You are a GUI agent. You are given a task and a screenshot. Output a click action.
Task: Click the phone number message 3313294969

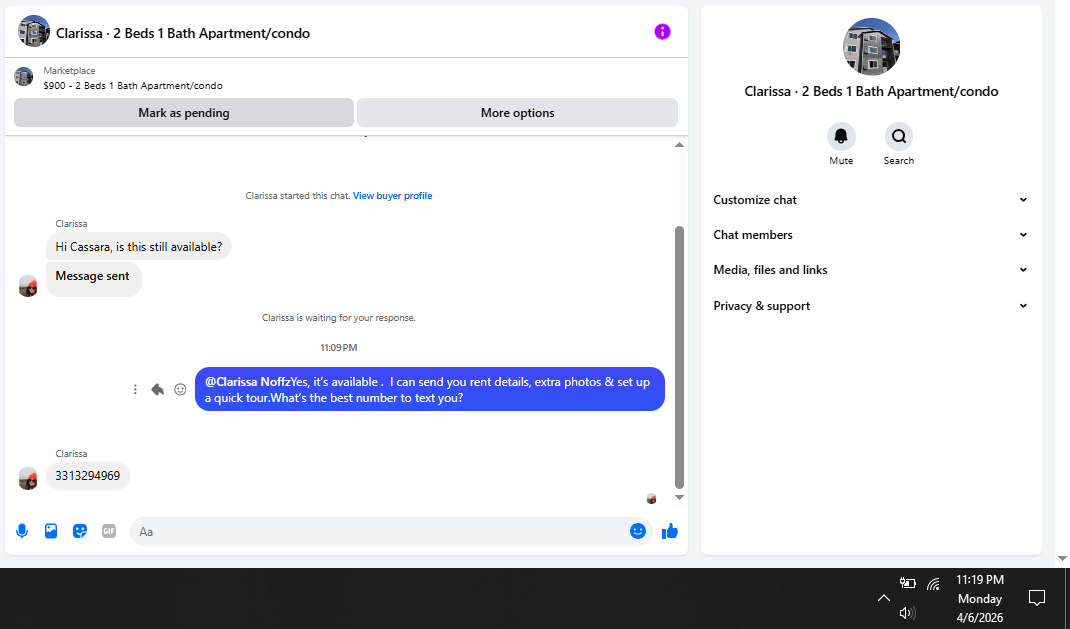87,476
